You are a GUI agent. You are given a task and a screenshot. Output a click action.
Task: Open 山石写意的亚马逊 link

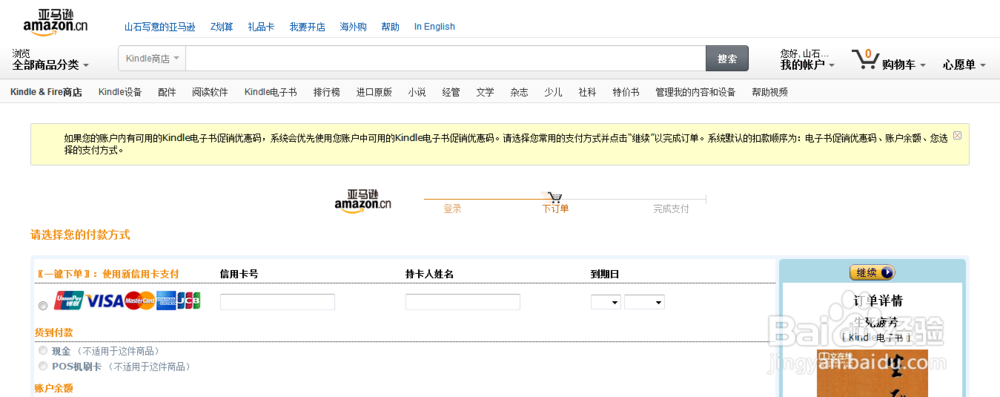[159, 27]
